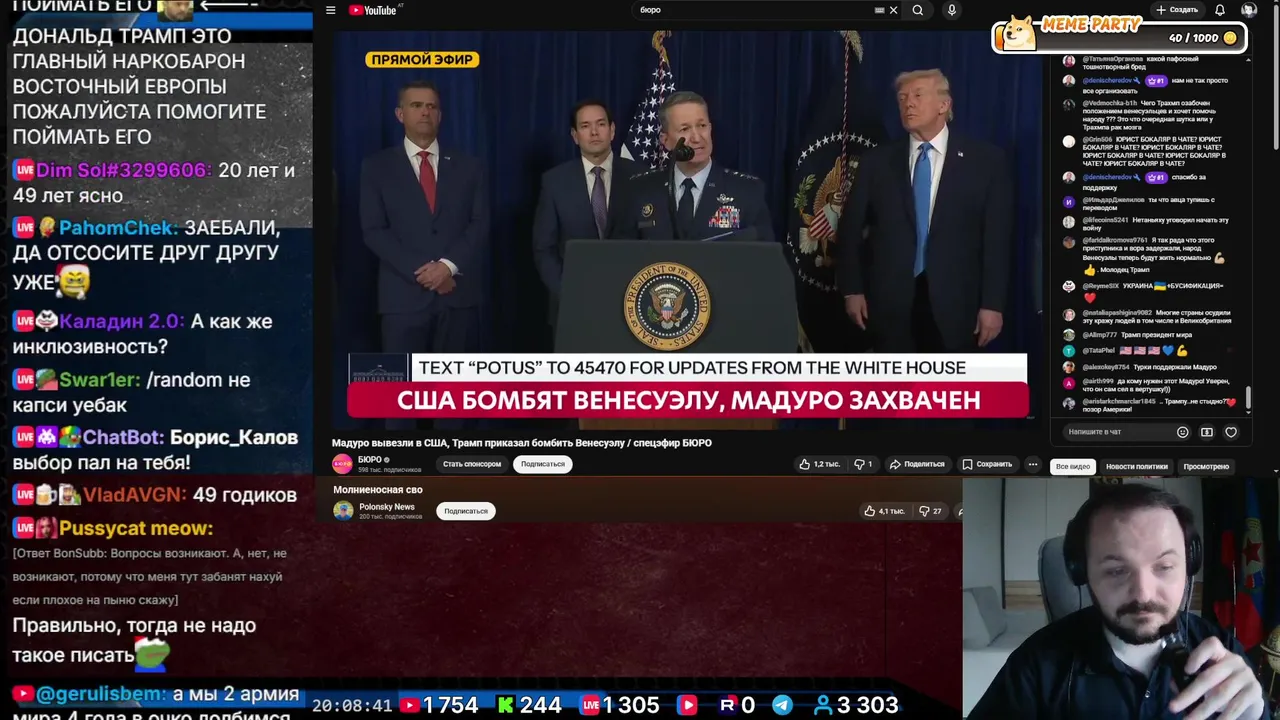Subscribe to the БЮРО channel
Image resolution: width=1280 pixels, height=720 pixels.
tap(543, 464)
